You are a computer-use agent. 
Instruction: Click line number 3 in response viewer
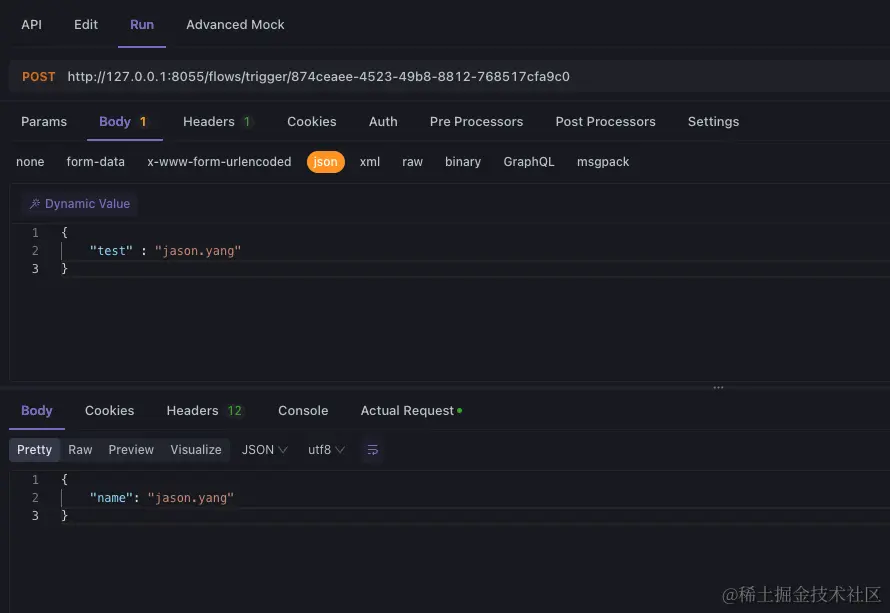tap(35, 515)
